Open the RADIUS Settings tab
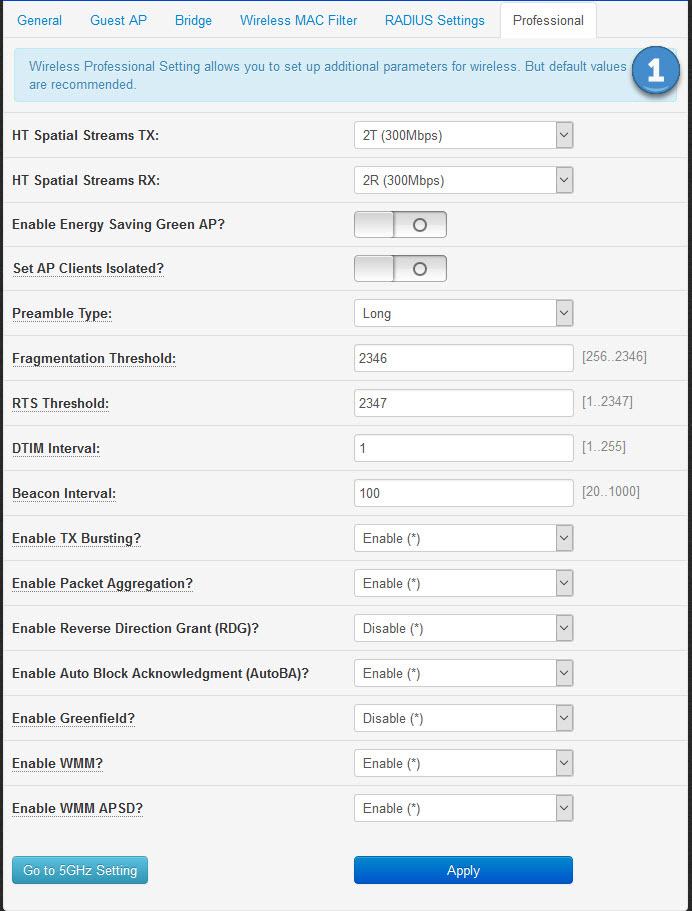 (435, 20)
